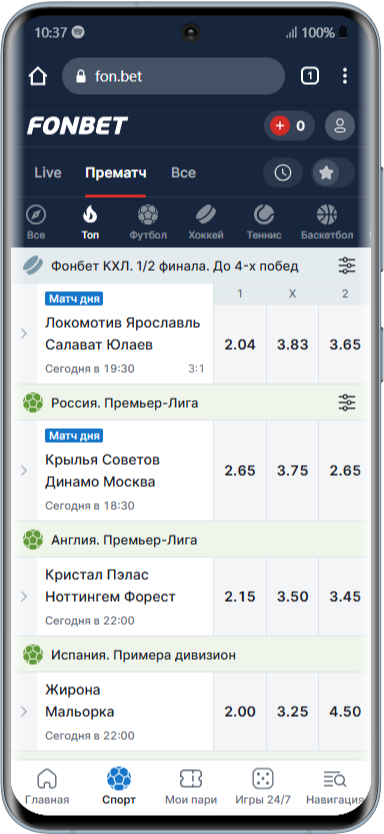Open filter settings for Россия Премьер-Лига

click(x=347, y=403)
